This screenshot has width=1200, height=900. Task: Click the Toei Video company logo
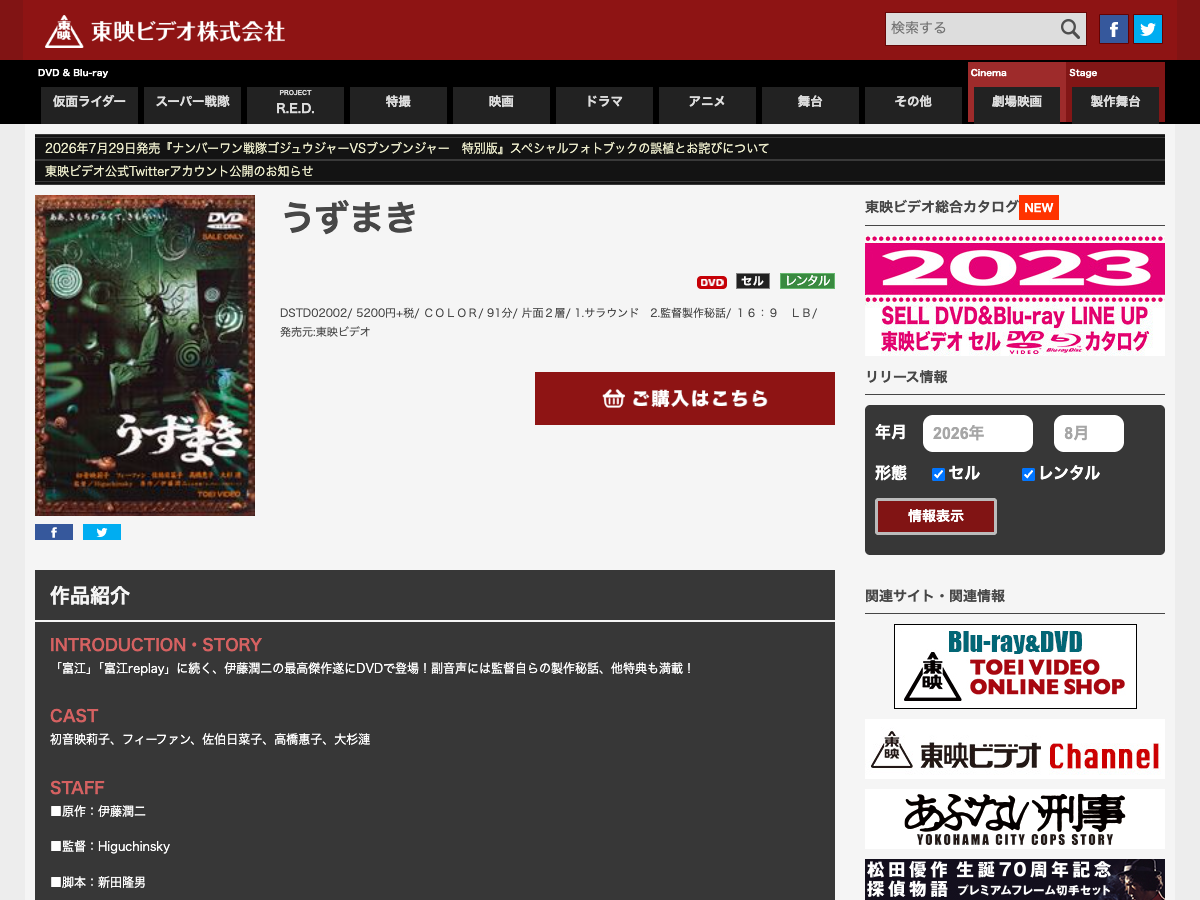coord(165,30)
